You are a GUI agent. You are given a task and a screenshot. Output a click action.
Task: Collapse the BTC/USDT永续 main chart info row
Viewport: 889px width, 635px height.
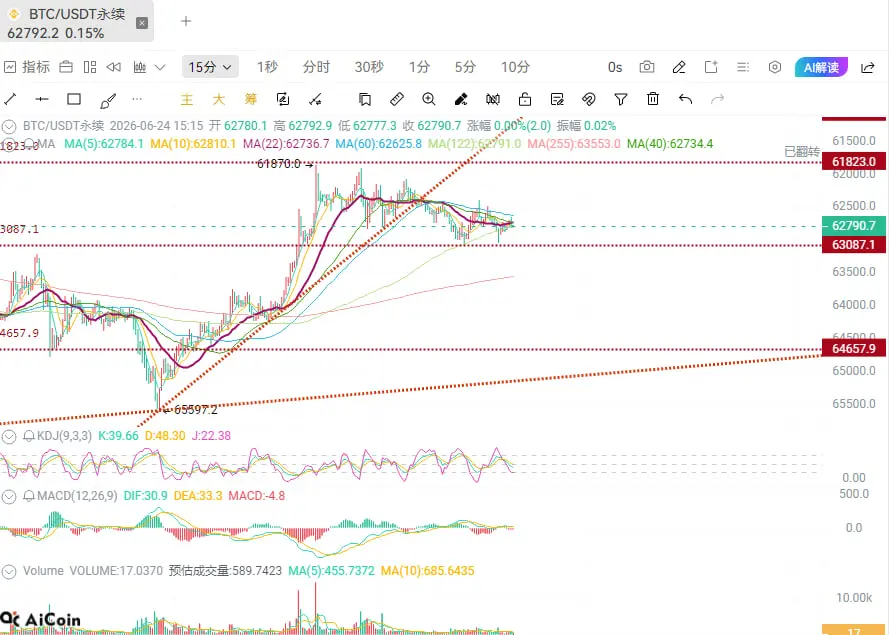[9, 126]
